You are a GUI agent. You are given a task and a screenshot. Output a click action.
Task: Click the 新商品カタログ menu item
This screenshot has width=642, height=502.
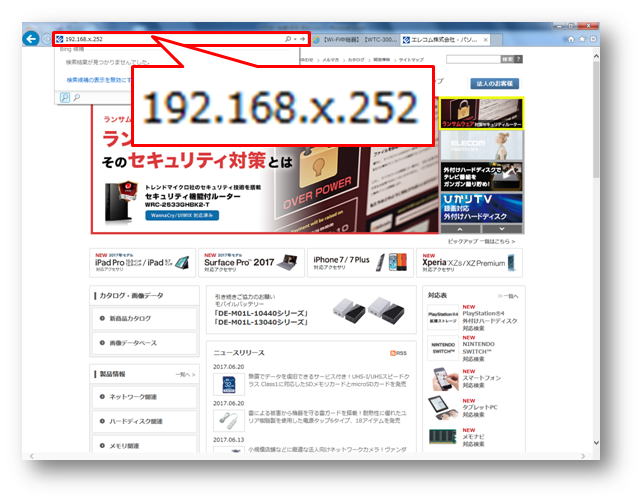pos(143,319)
